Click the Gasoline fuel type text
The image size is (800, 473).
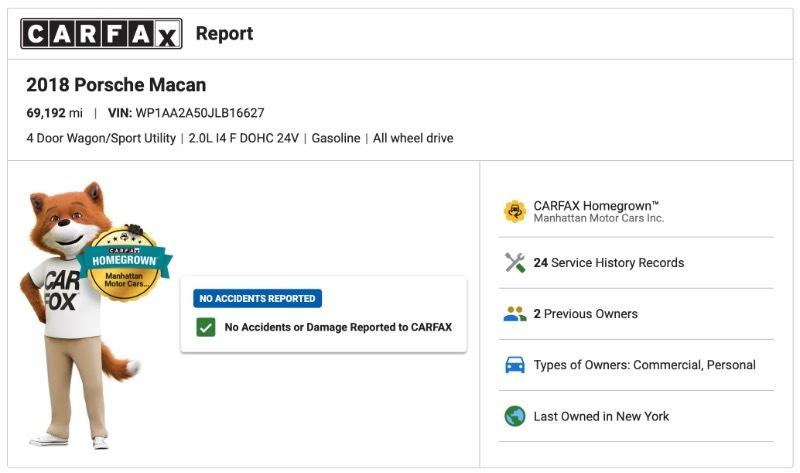(x=336, y=138)
